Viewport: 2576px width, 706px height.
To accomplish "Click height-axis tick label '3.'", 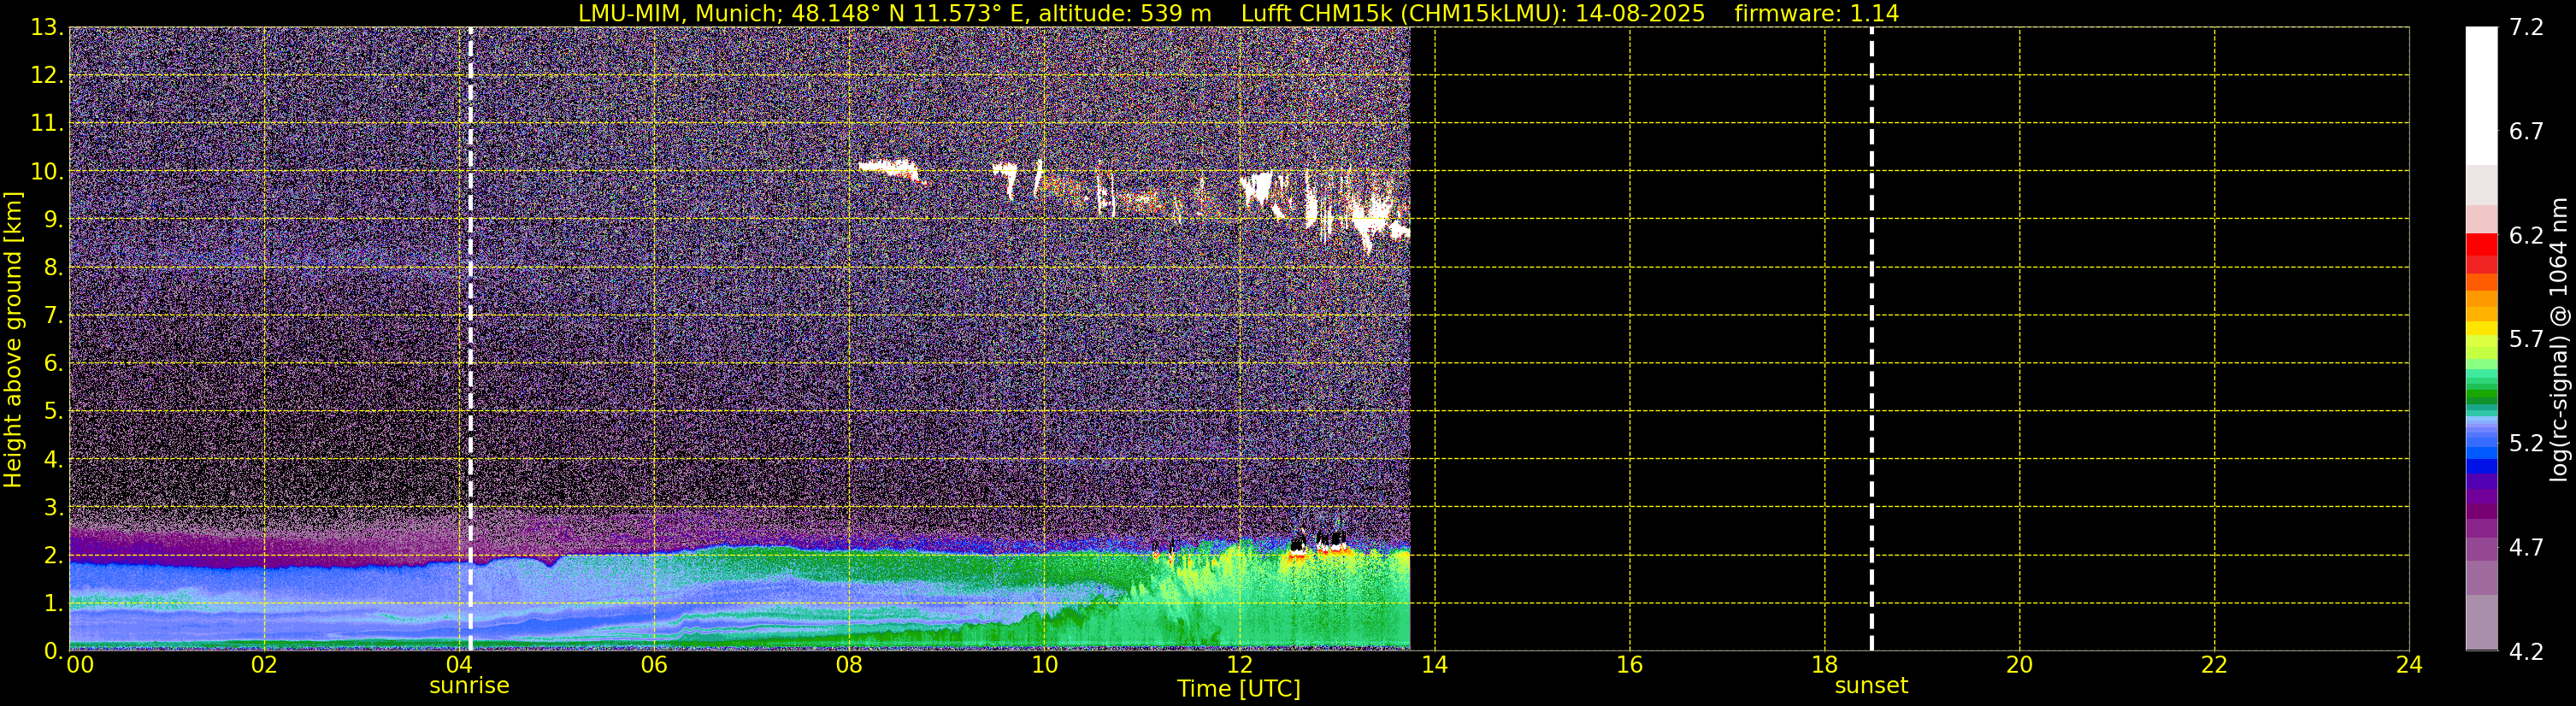I will (53, 507).
